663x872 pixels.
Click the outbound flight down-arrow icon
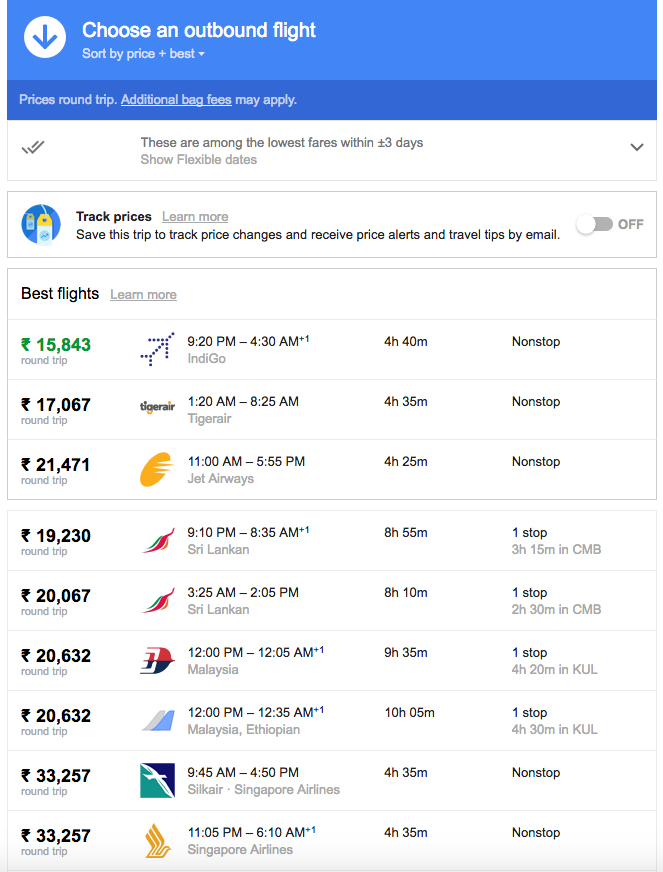click(x=45, y=37)
